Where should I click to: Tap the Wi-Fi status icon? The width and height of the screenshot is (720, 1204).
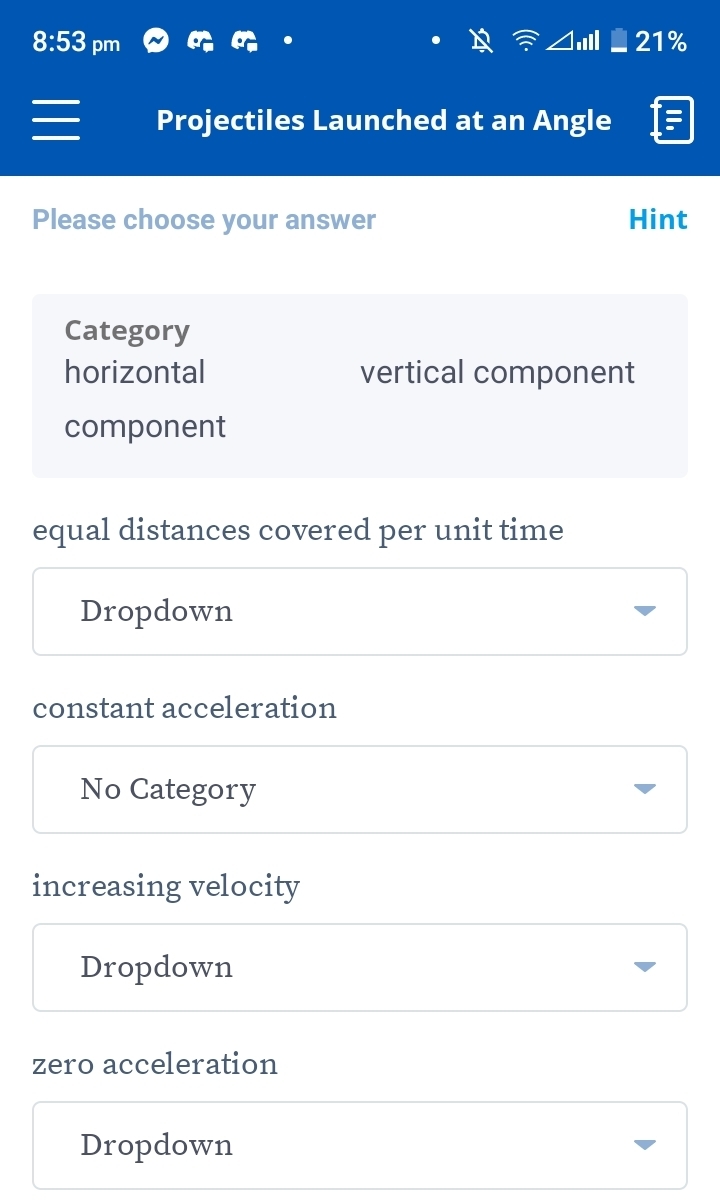pyautogui.click(x=524, y=41)
